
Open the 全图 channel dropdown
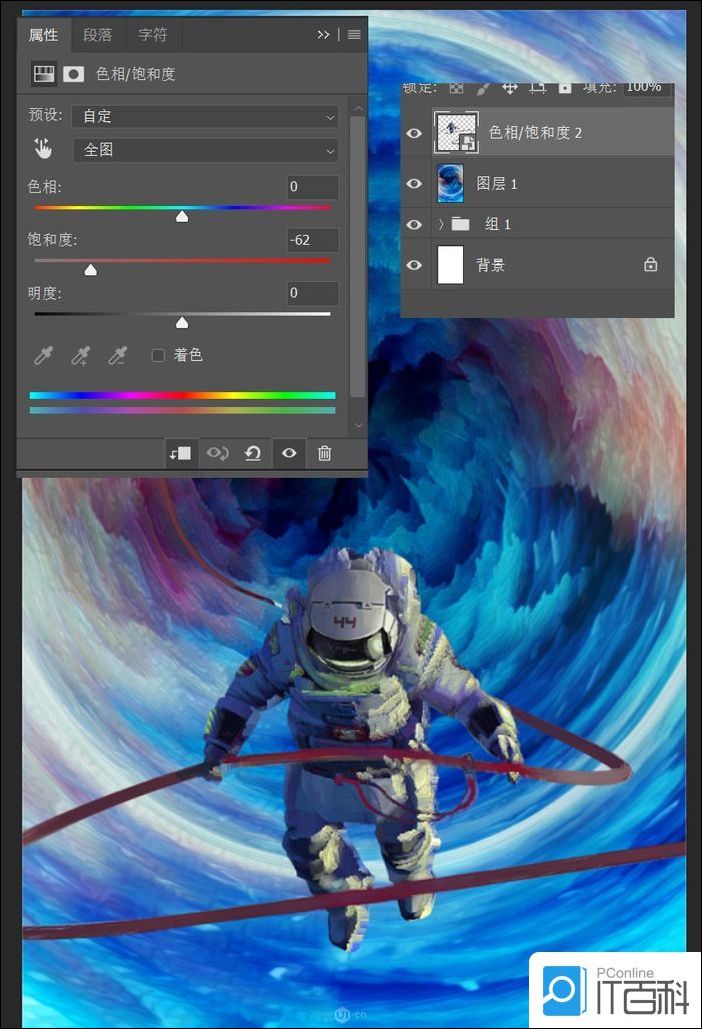[205, 150]
